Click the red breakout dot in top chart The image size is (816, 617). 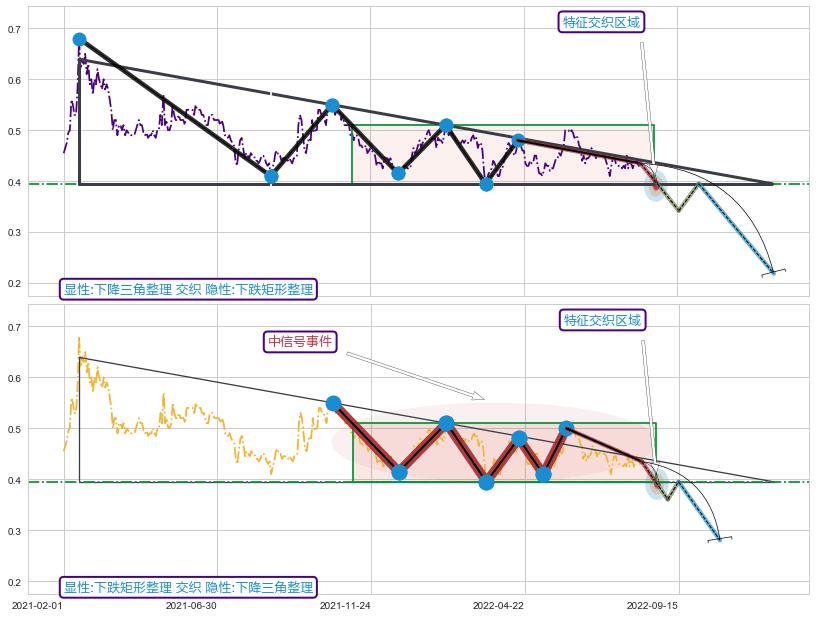pos(656,186)
